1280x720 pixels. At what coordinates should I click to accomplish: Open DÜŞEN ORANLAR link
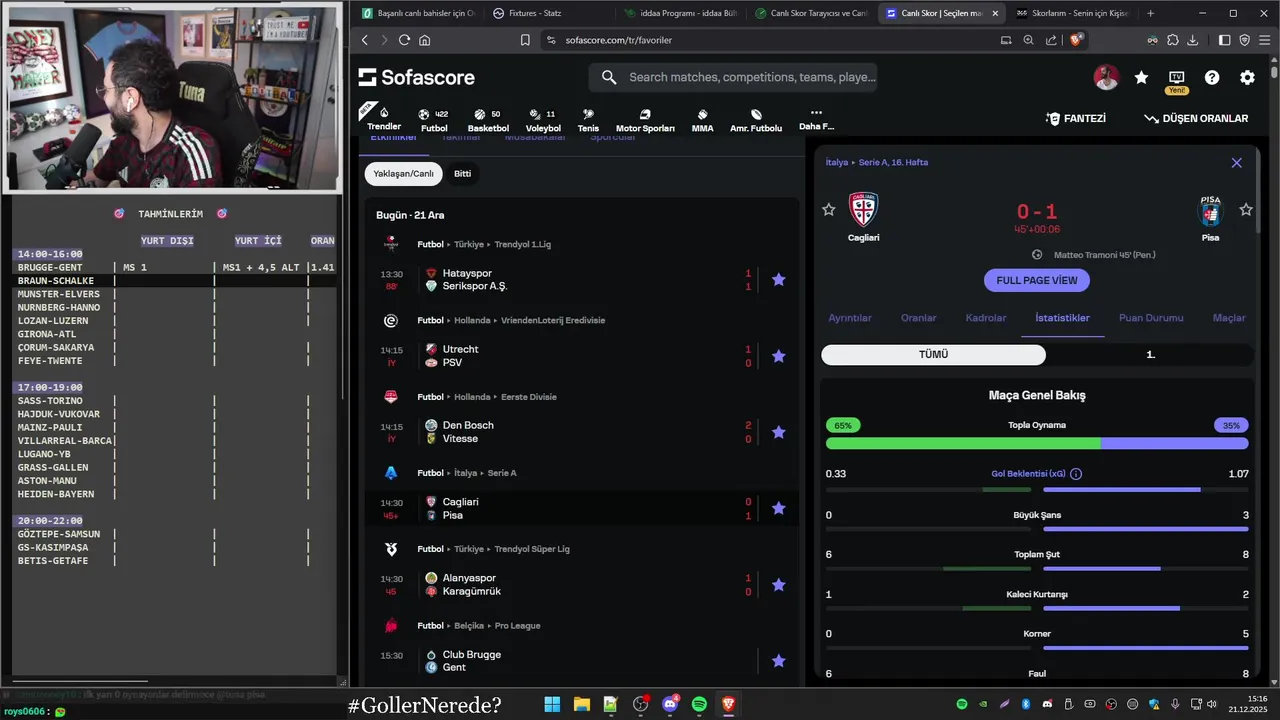[1196, 118]
